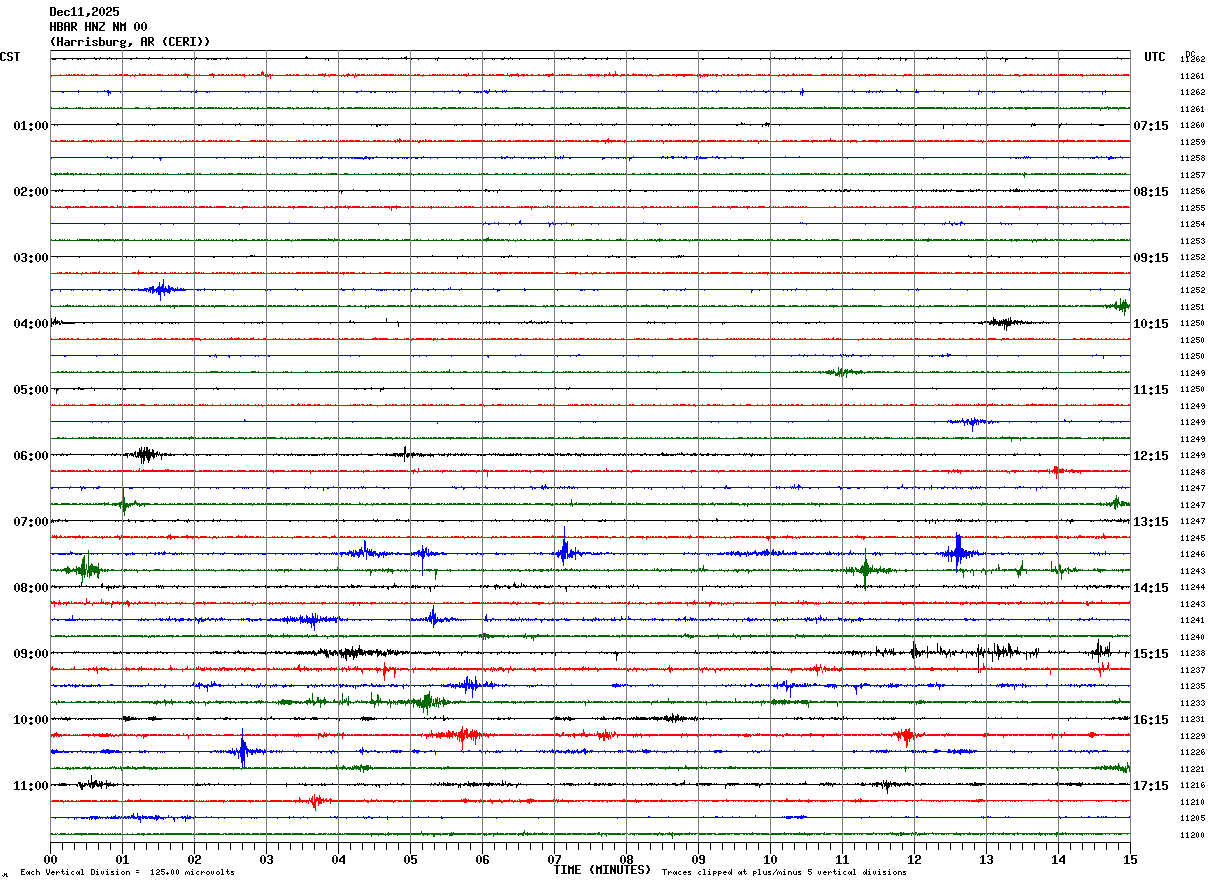Screen dimensions: 1210x886
Task: Click the DC value 11240
Action: coord(1192,637)
